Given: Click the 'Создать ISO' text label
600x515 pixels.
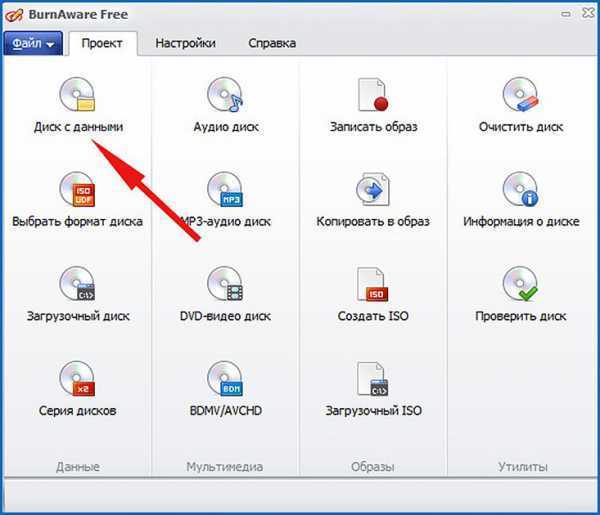Looking at the screenshot, I should [373, 316].
